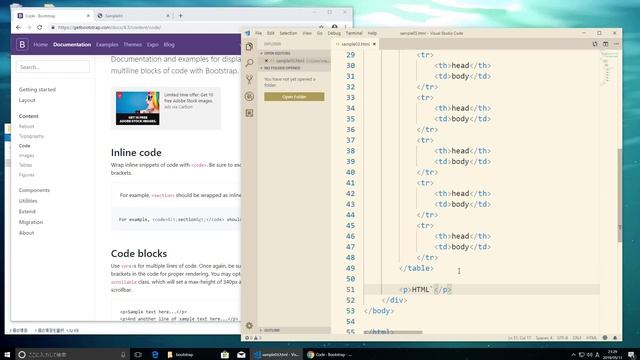Open the File menu in VS Code
Viewport: 640px width, 360px height.
(x=258, y=33)
